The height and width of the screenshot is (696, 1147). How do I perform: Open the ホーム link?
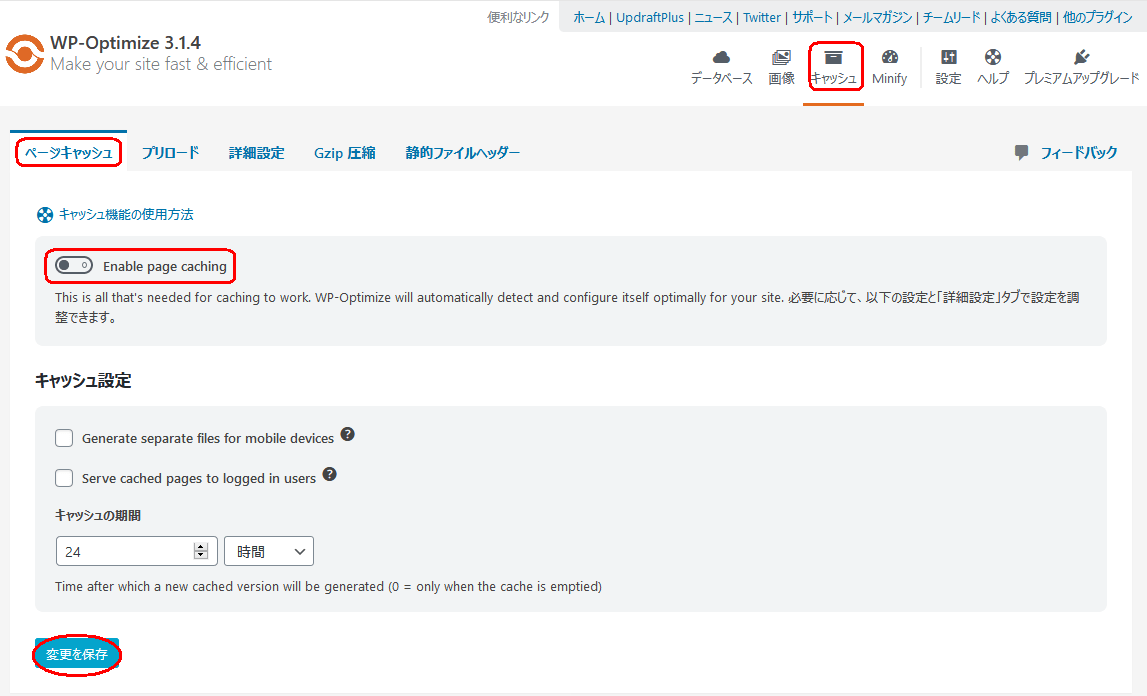[589, 18]
